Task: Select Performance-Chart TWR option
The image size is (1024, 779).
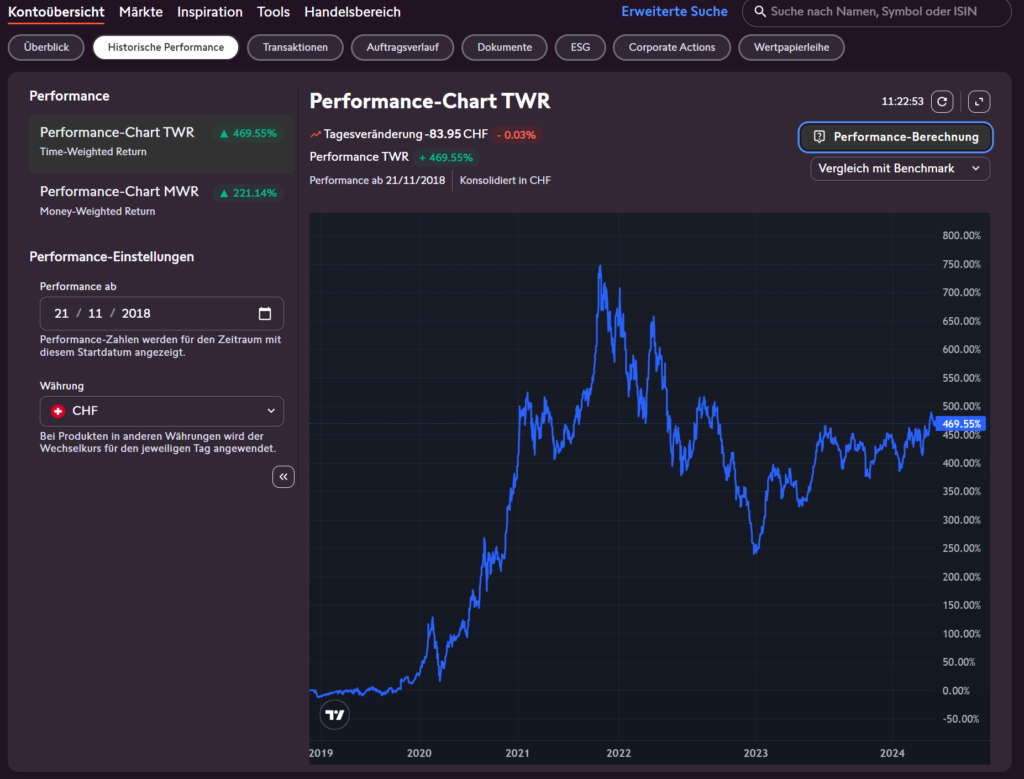Action: click(x=162, y=142)
